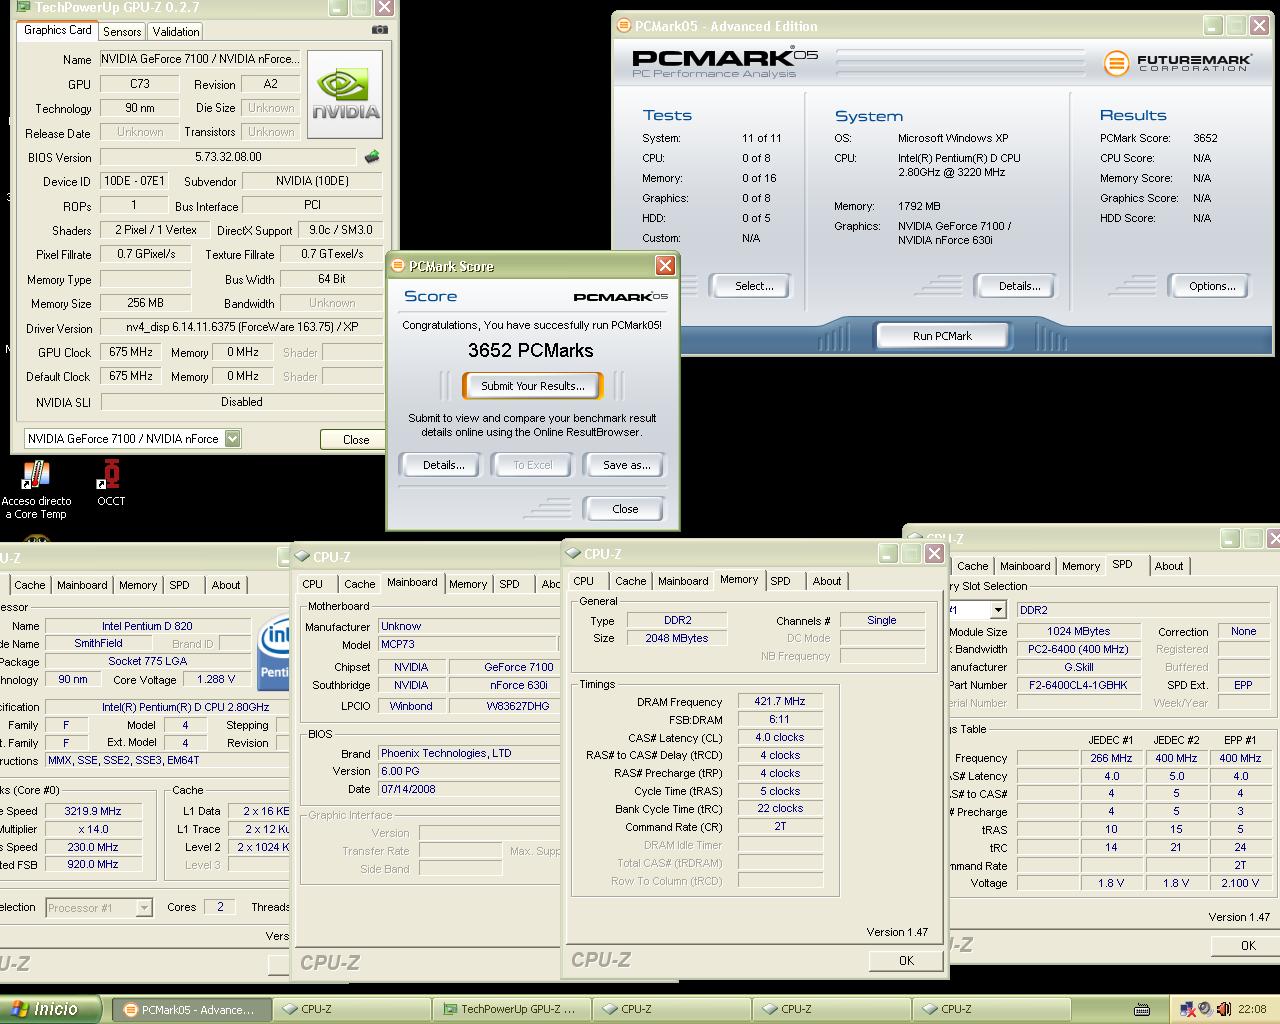Screen dimensions: 1280x1024
Task: Click the GPU-Z screenshot camera icon
Action: pyautogui.click(x=379, y=30)
